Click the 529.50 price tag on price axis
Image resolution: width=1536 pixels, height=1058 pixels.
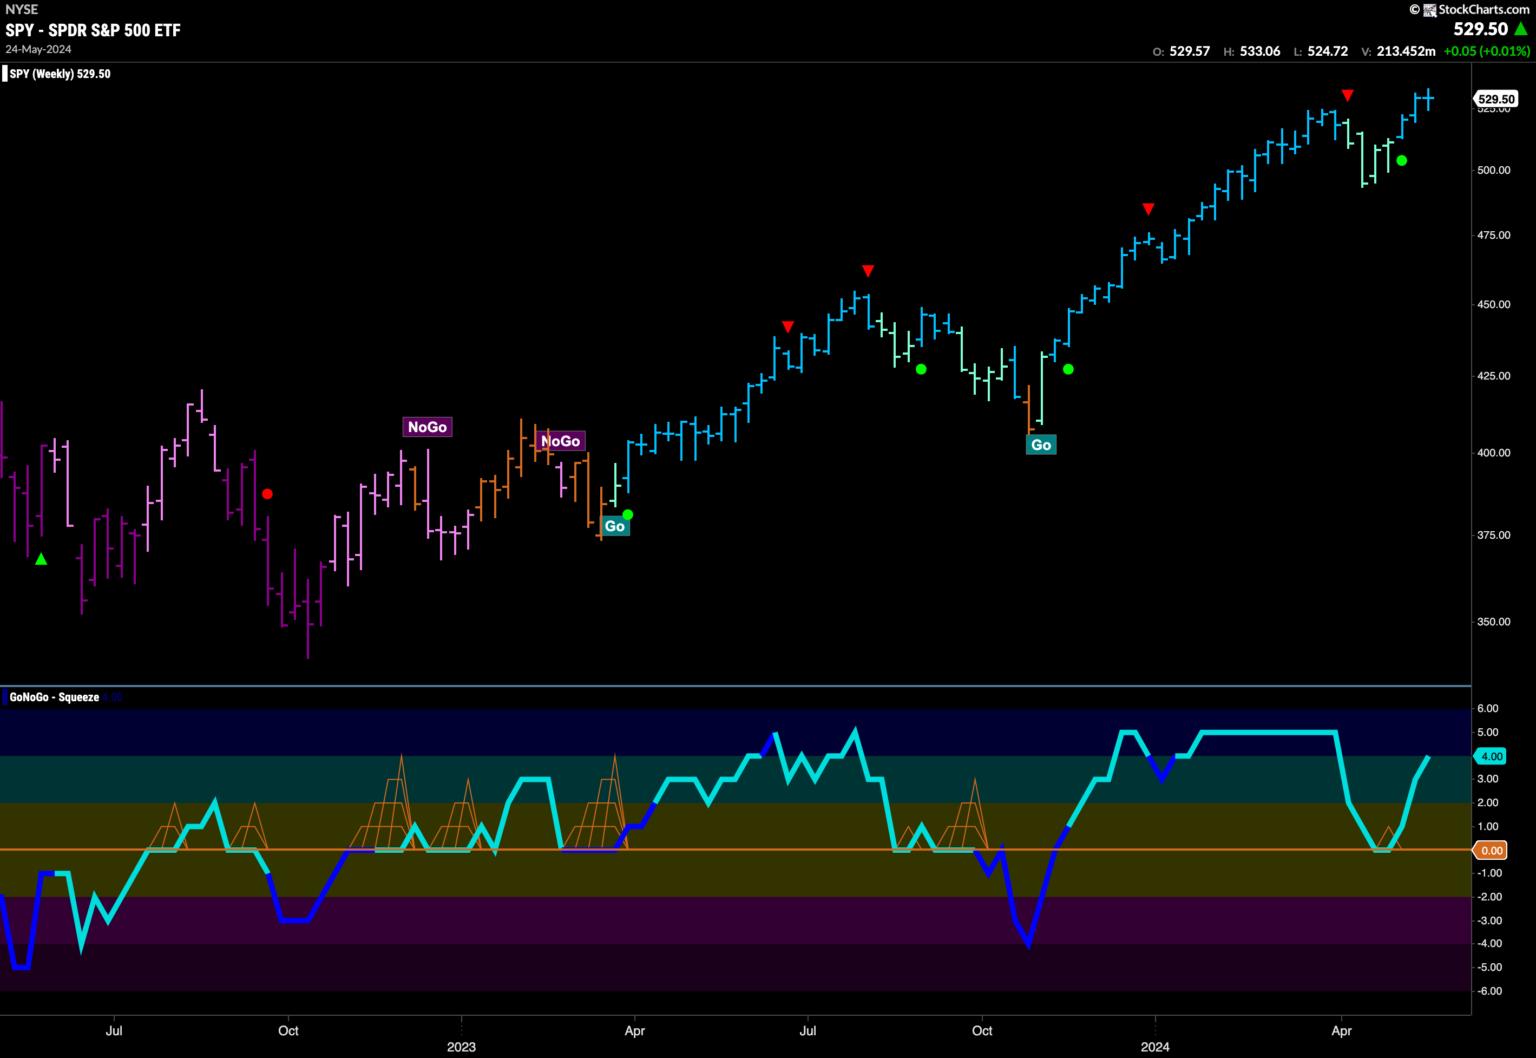tap(1495, 99)
